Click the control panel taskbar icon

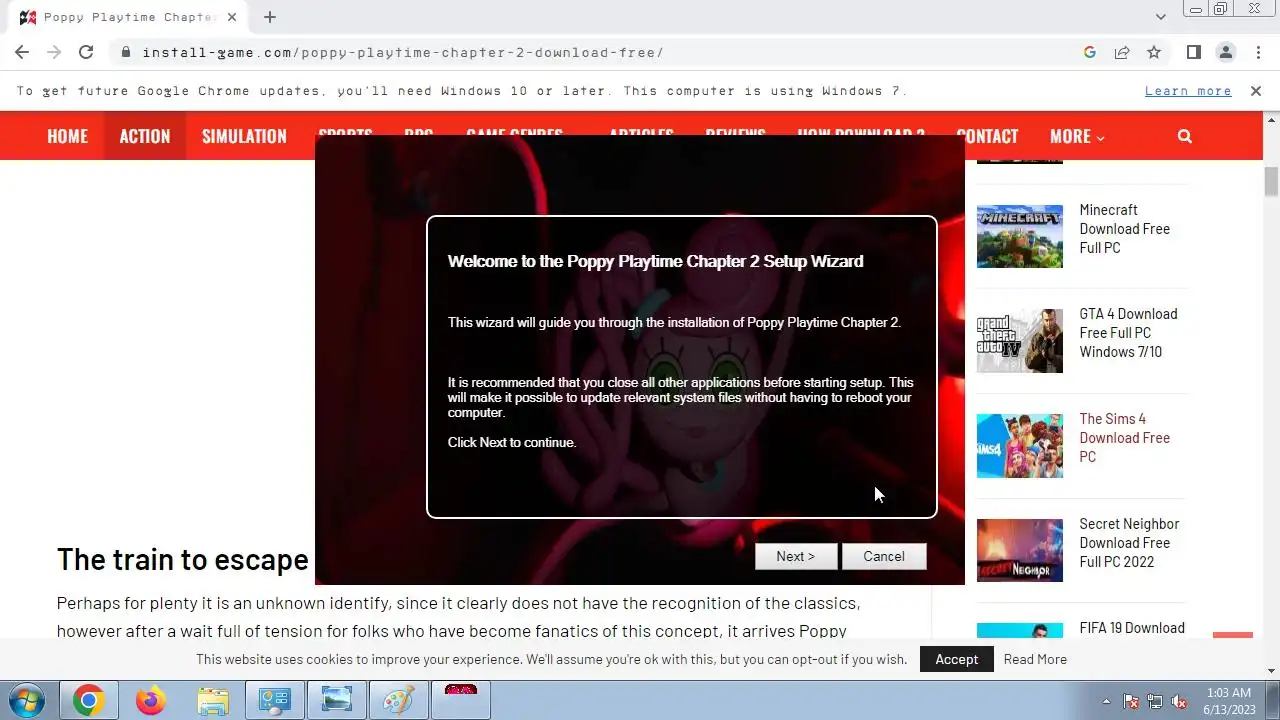(x=275, y=701)
